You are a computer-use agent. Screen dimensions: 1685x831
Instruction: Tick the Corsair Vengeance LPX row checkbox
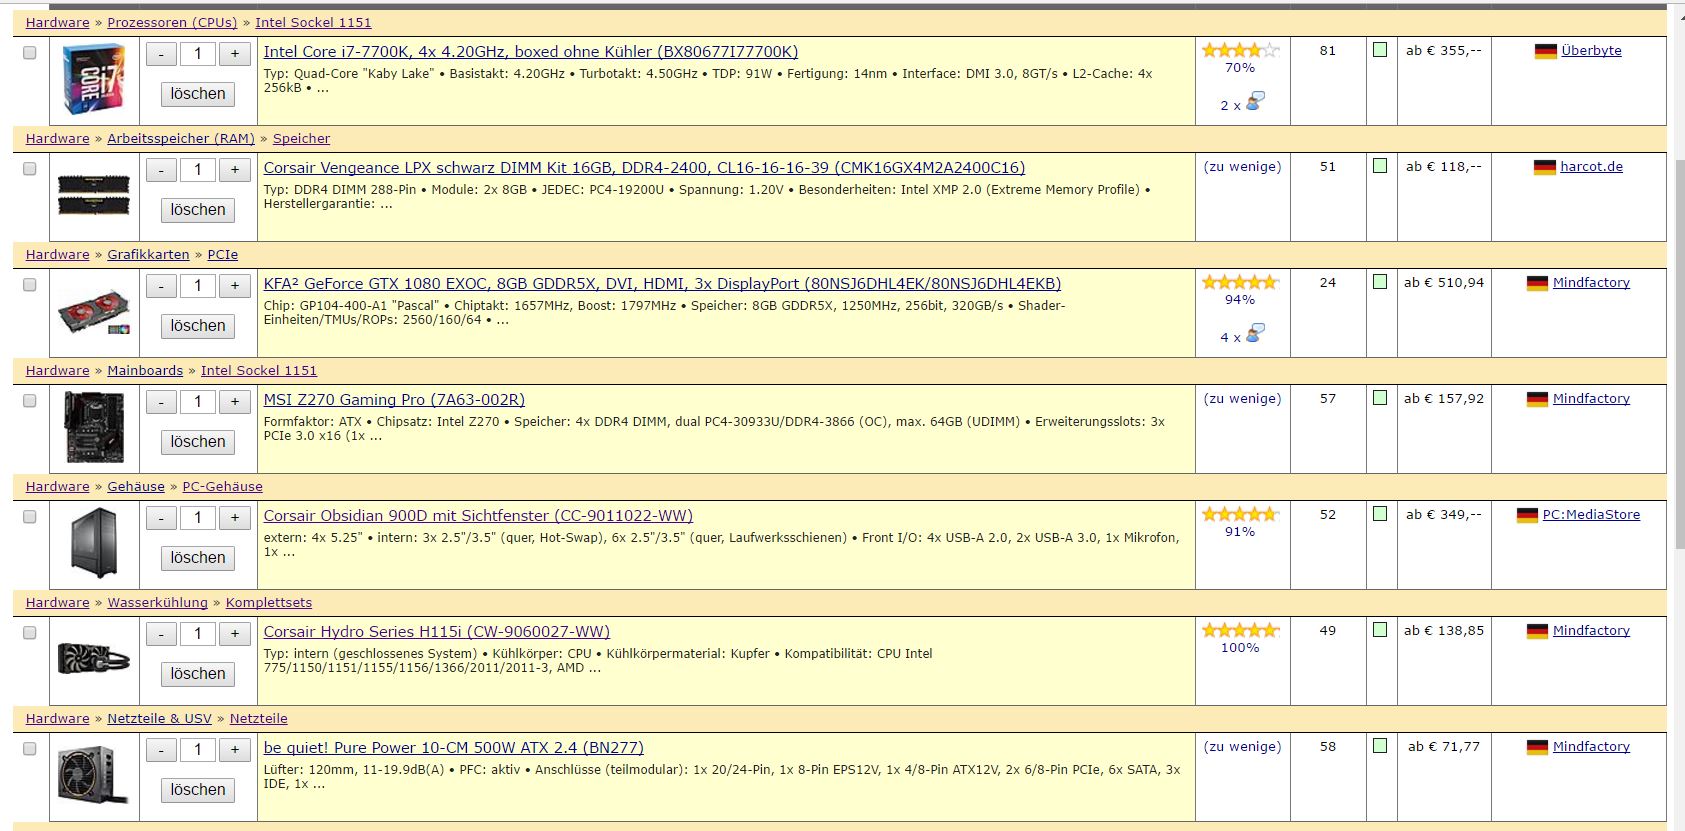click(x=30, y=169)
